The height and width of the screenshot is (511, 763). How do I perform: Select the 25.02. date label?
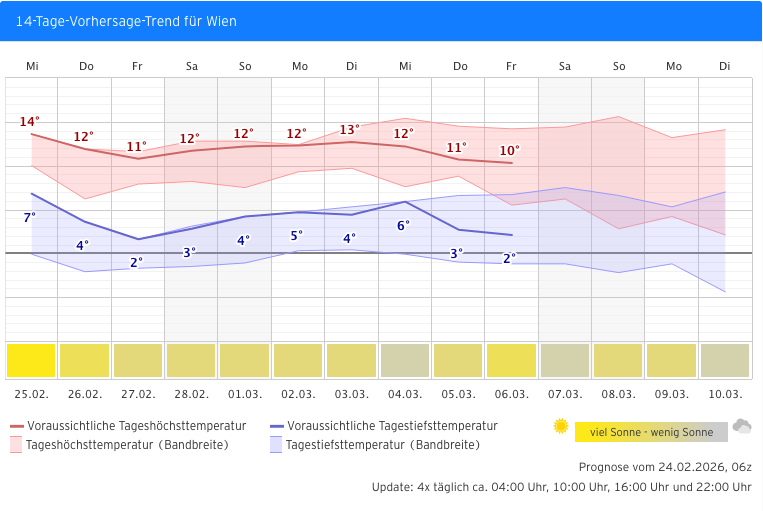[32, 394]
